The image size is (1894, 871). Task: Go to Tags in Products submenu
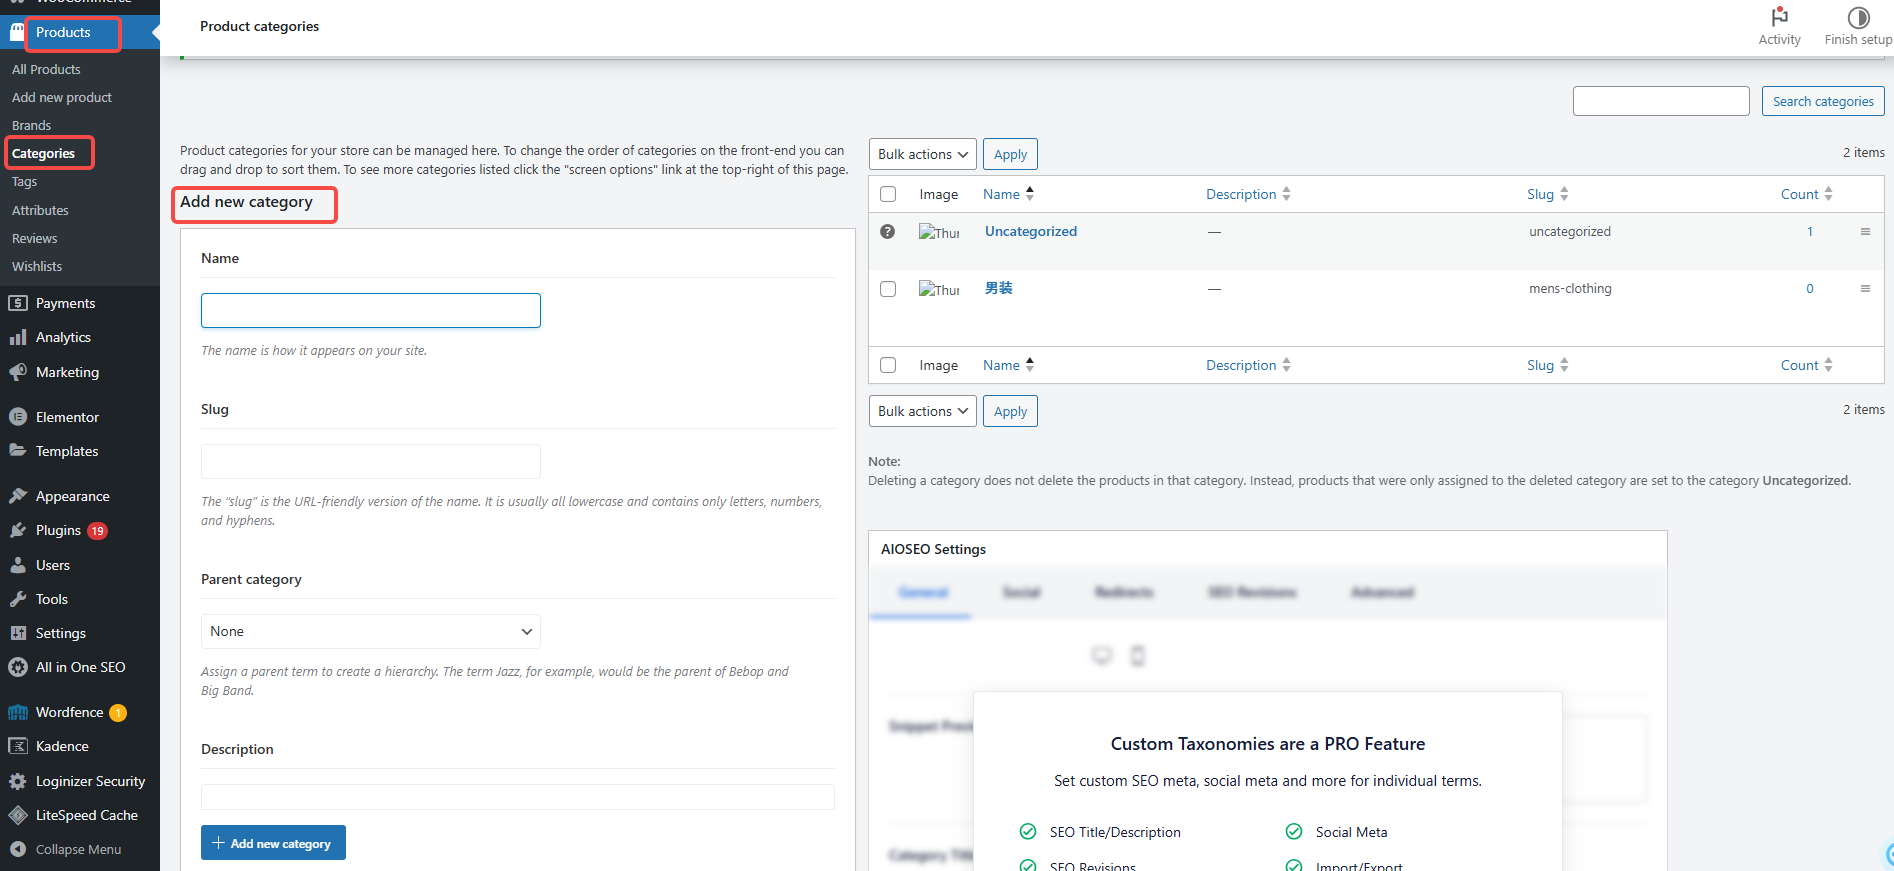tap(25, 182)
